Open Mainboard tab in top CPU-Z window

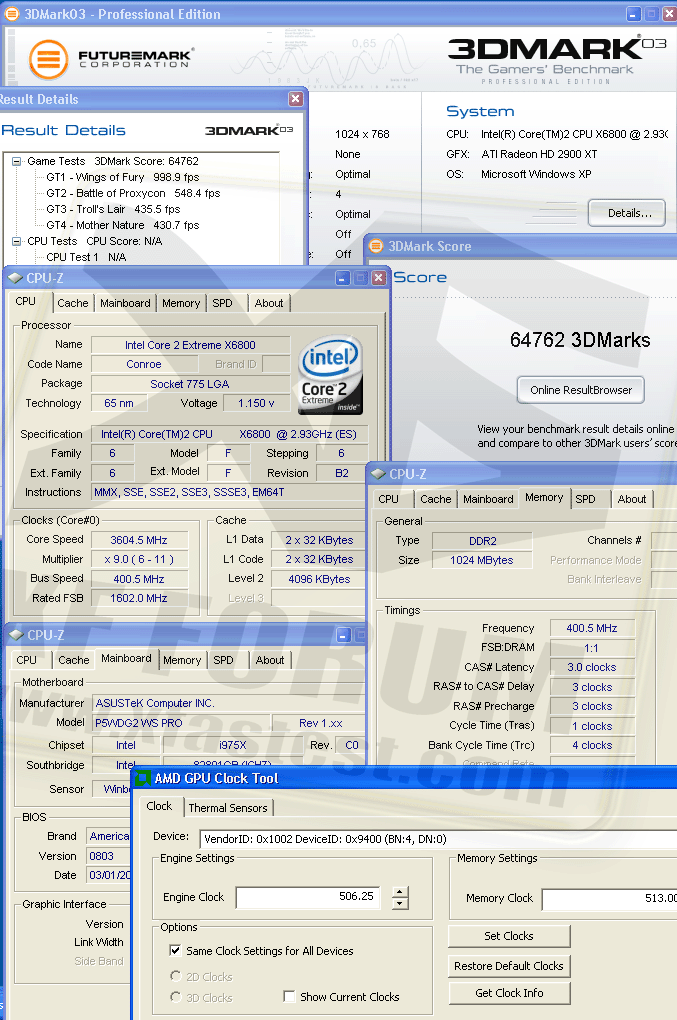pyautogui.click(x=125, y=303)
